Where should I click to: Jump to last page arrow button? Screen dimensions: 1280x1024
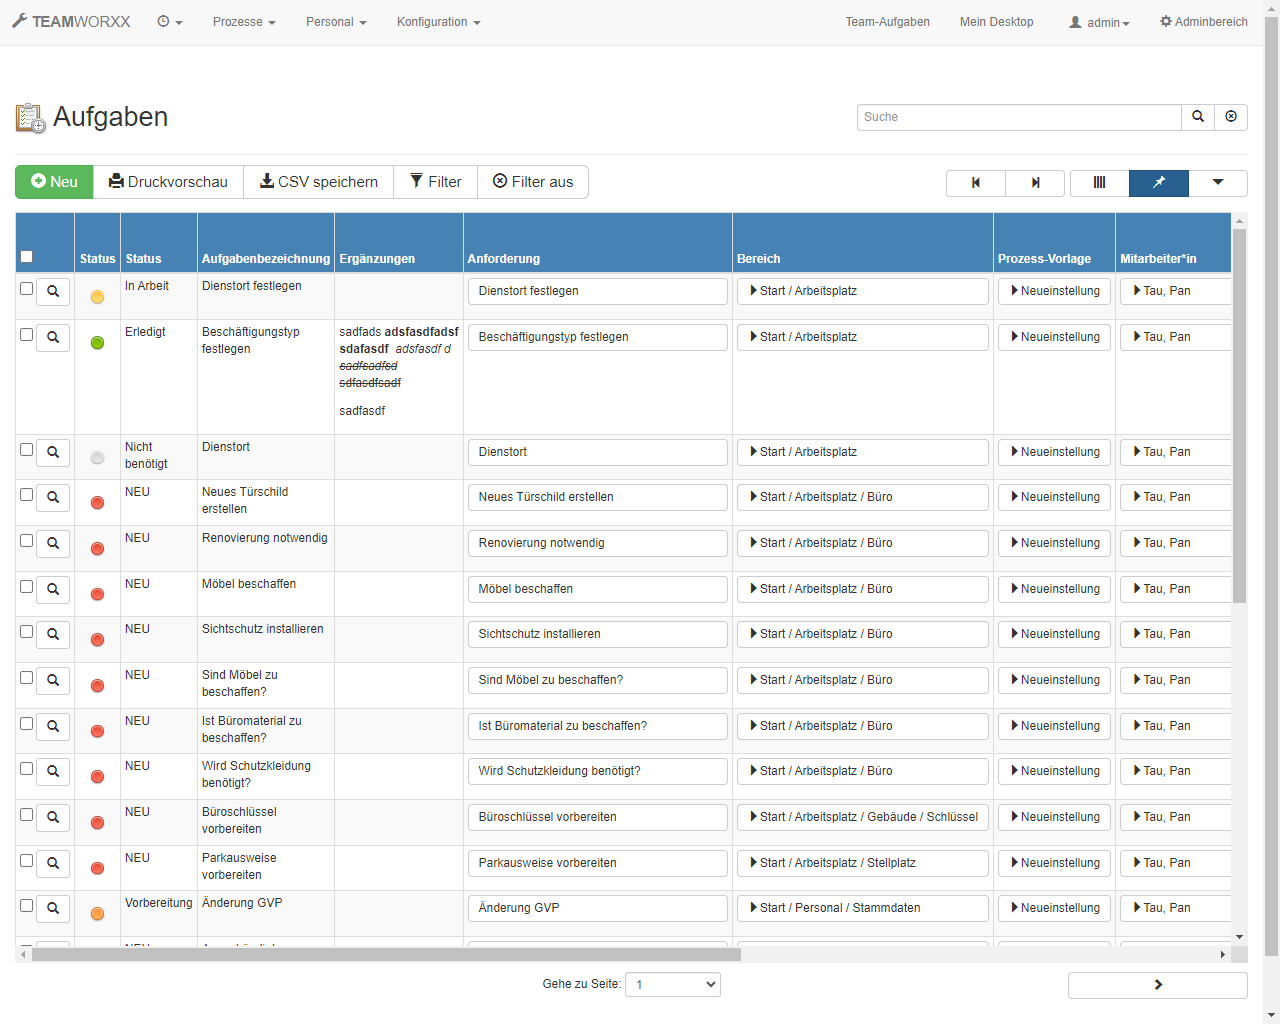[x=1035, y=183]
